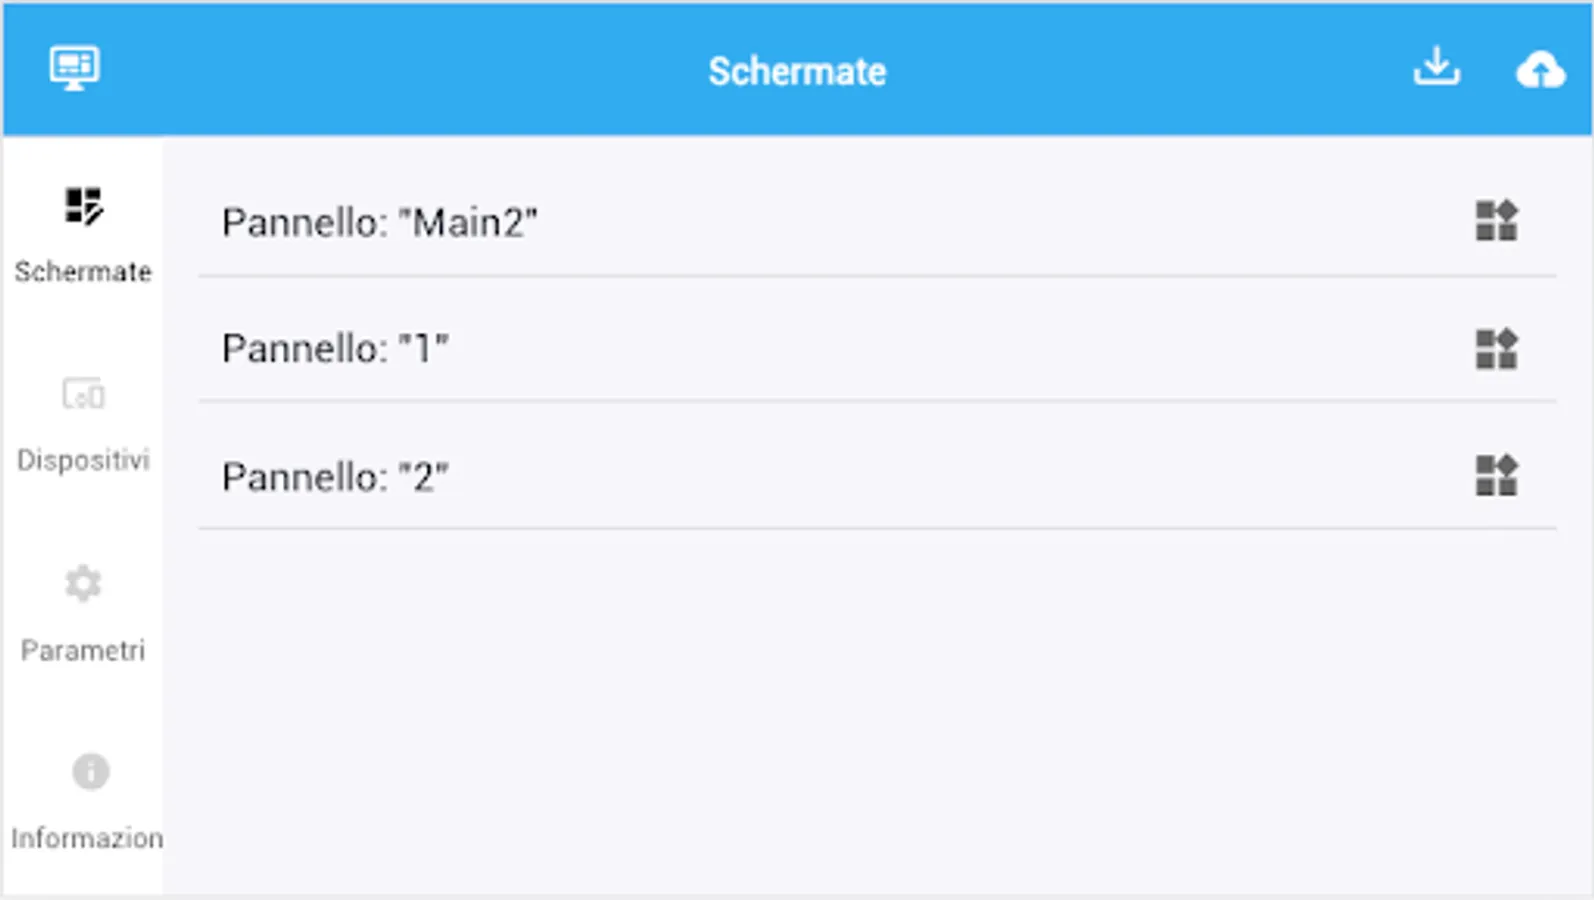The width and height of the screenshot is (1594, 900).
Task: Select the Pannello "2" list entry
Action: point(335,477)
